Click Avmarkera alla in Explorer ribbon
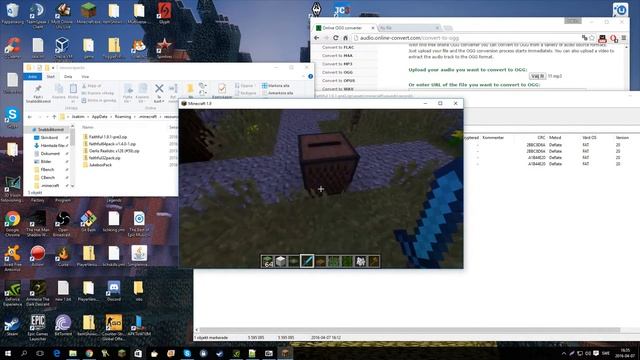The width and height of the screenshot is (640, 360). click(x=277, y=93)
